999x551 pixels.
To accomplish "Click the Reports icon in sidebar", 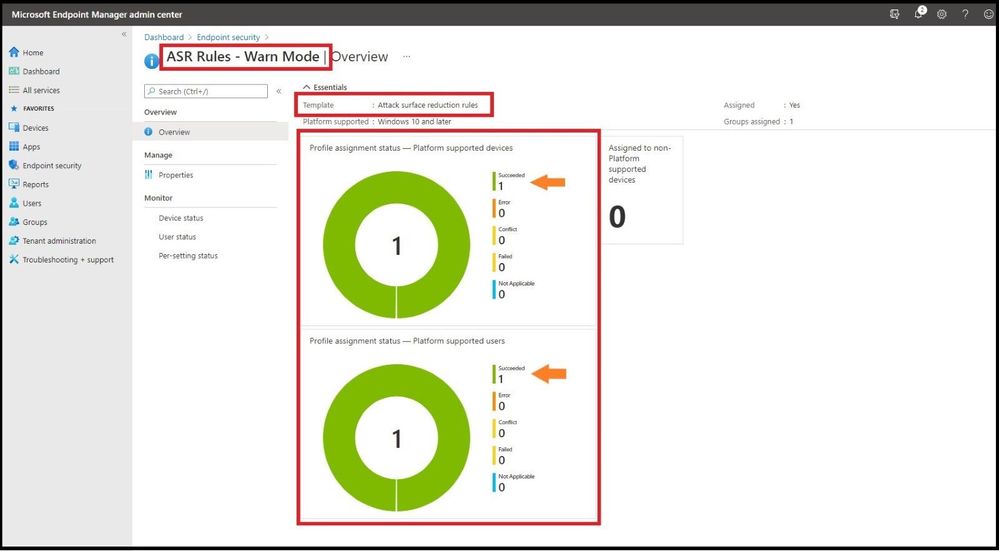I will pyautogui.click(x=14, y=184).
